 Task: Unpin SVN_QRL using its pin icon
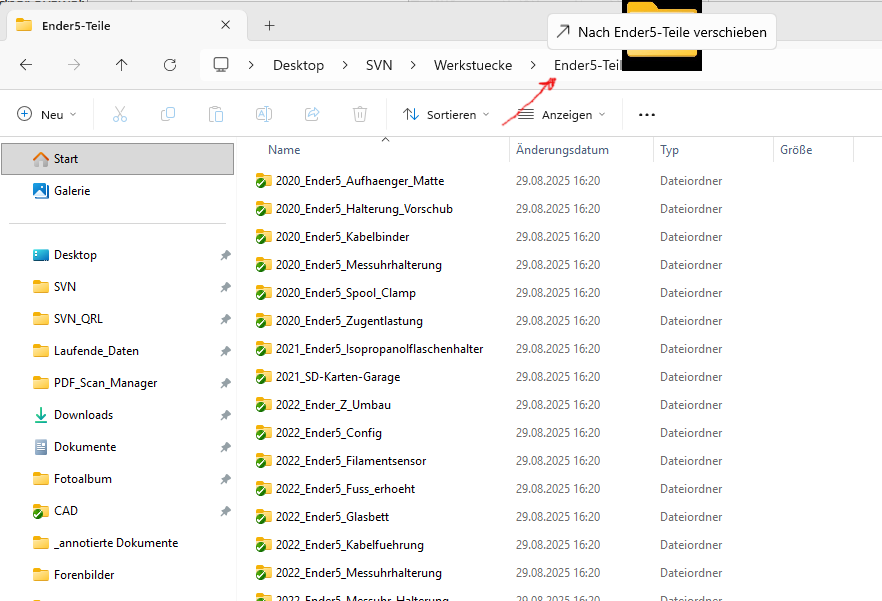click(225, 319)
